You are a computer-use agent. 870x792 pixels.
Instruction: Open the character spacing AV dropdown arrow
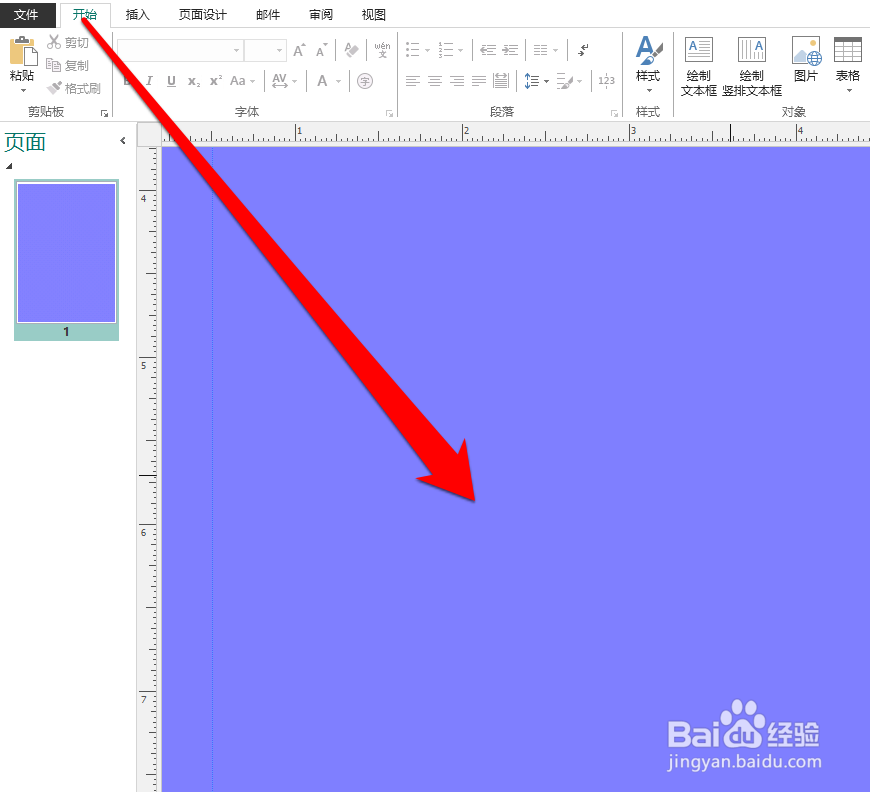coord(295,82)
